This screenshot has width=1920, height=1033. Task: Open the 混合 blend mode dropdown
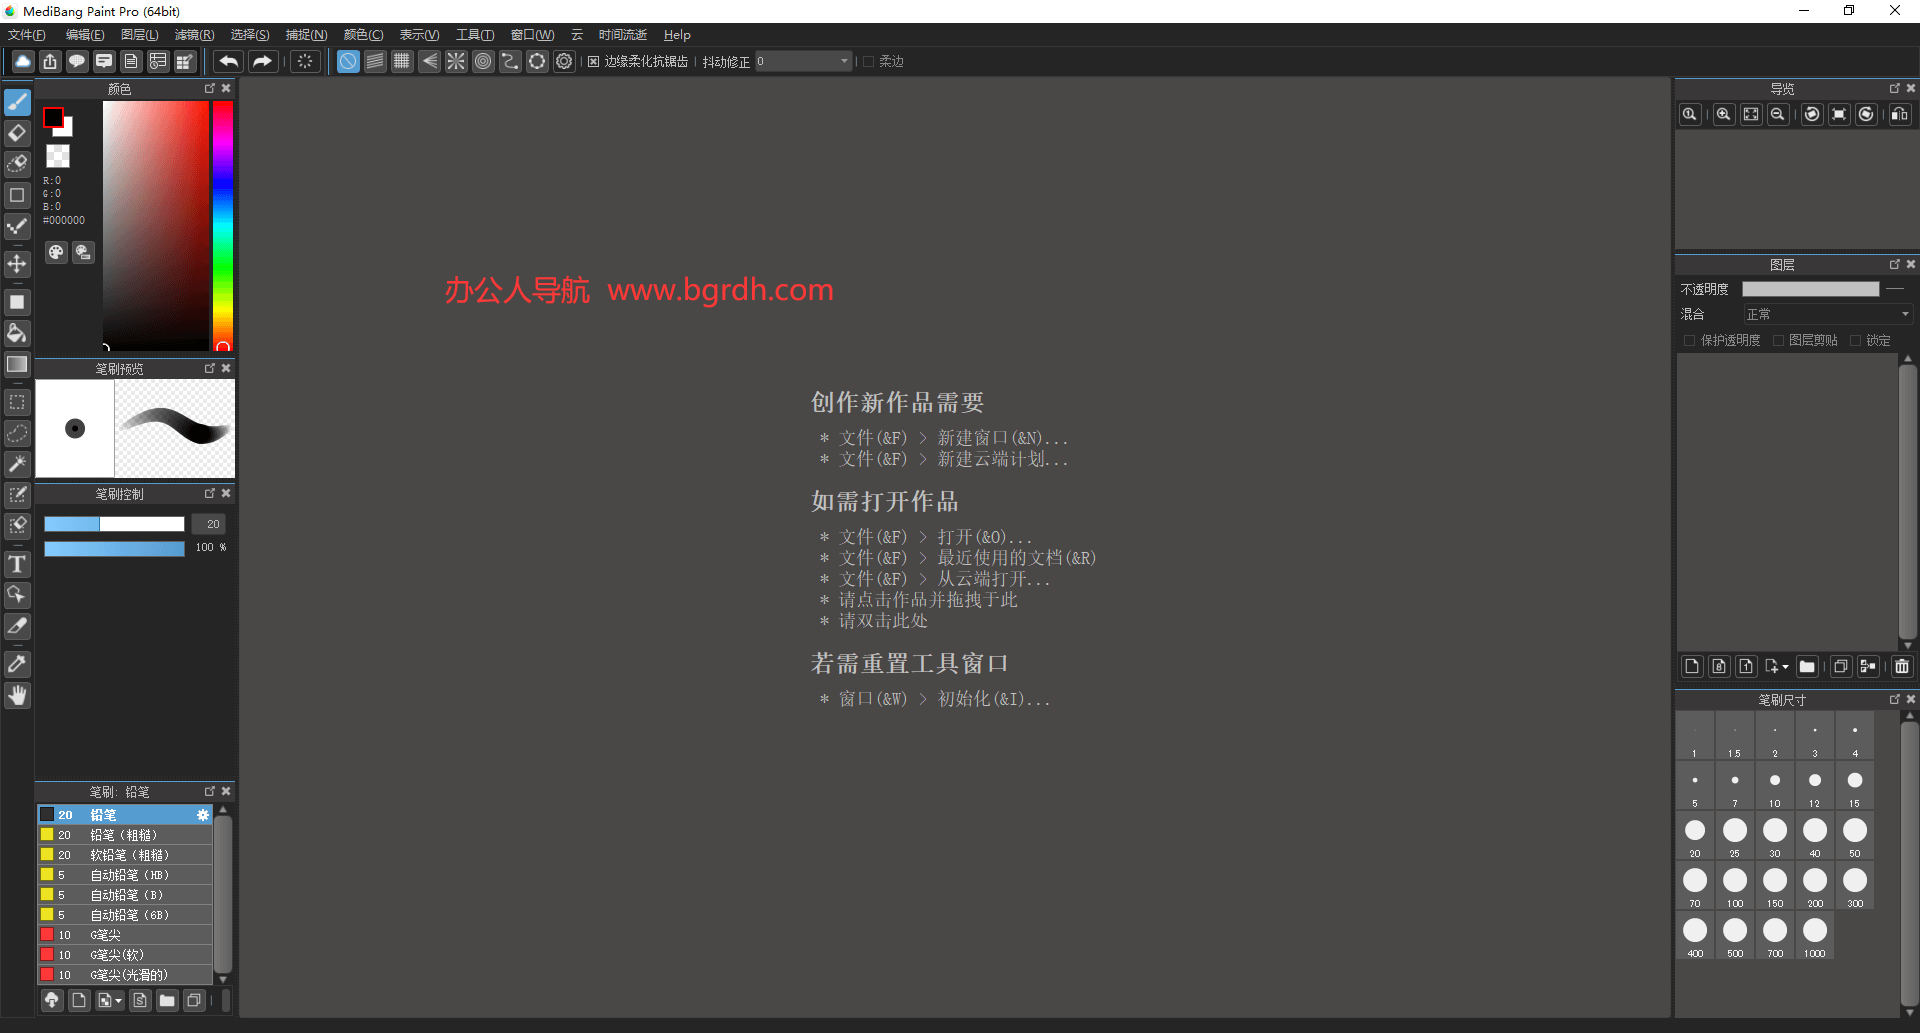click(1827, 315)
